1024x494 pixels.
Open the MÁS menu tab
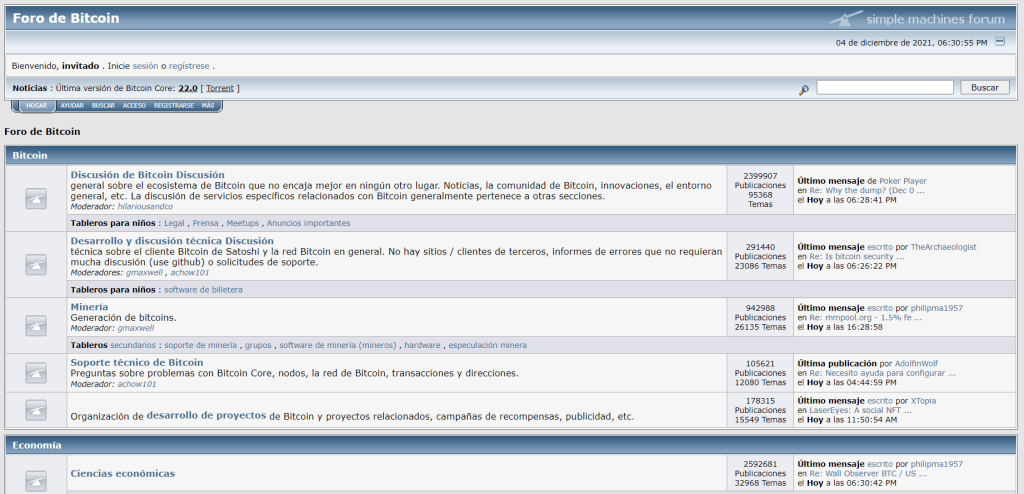(x=208, y=105)
